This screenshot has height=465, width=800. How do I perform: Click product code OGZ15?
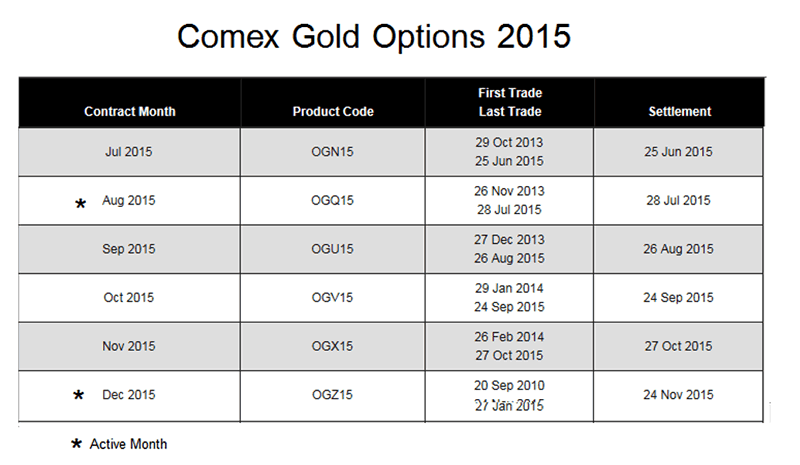point(333,395)
